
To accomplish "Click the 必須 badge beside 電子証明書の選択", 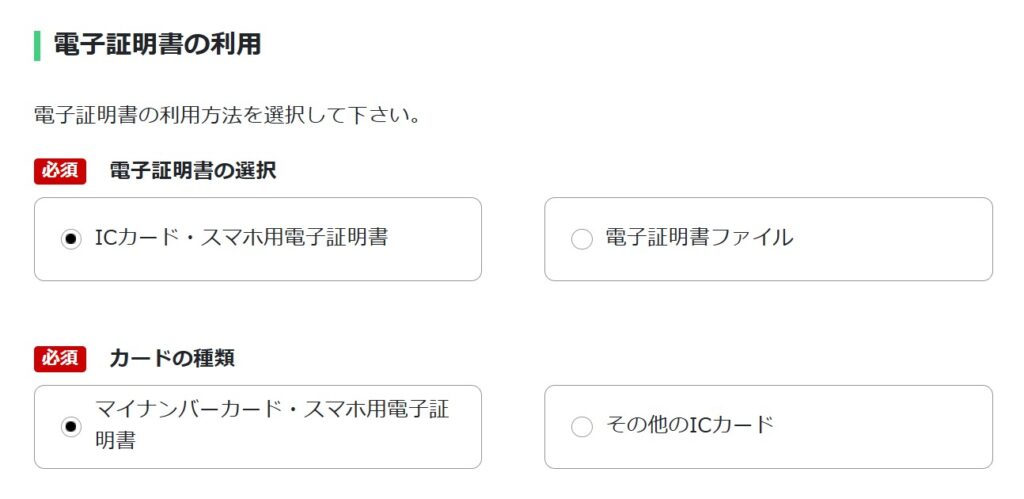I will coord(61,171).
